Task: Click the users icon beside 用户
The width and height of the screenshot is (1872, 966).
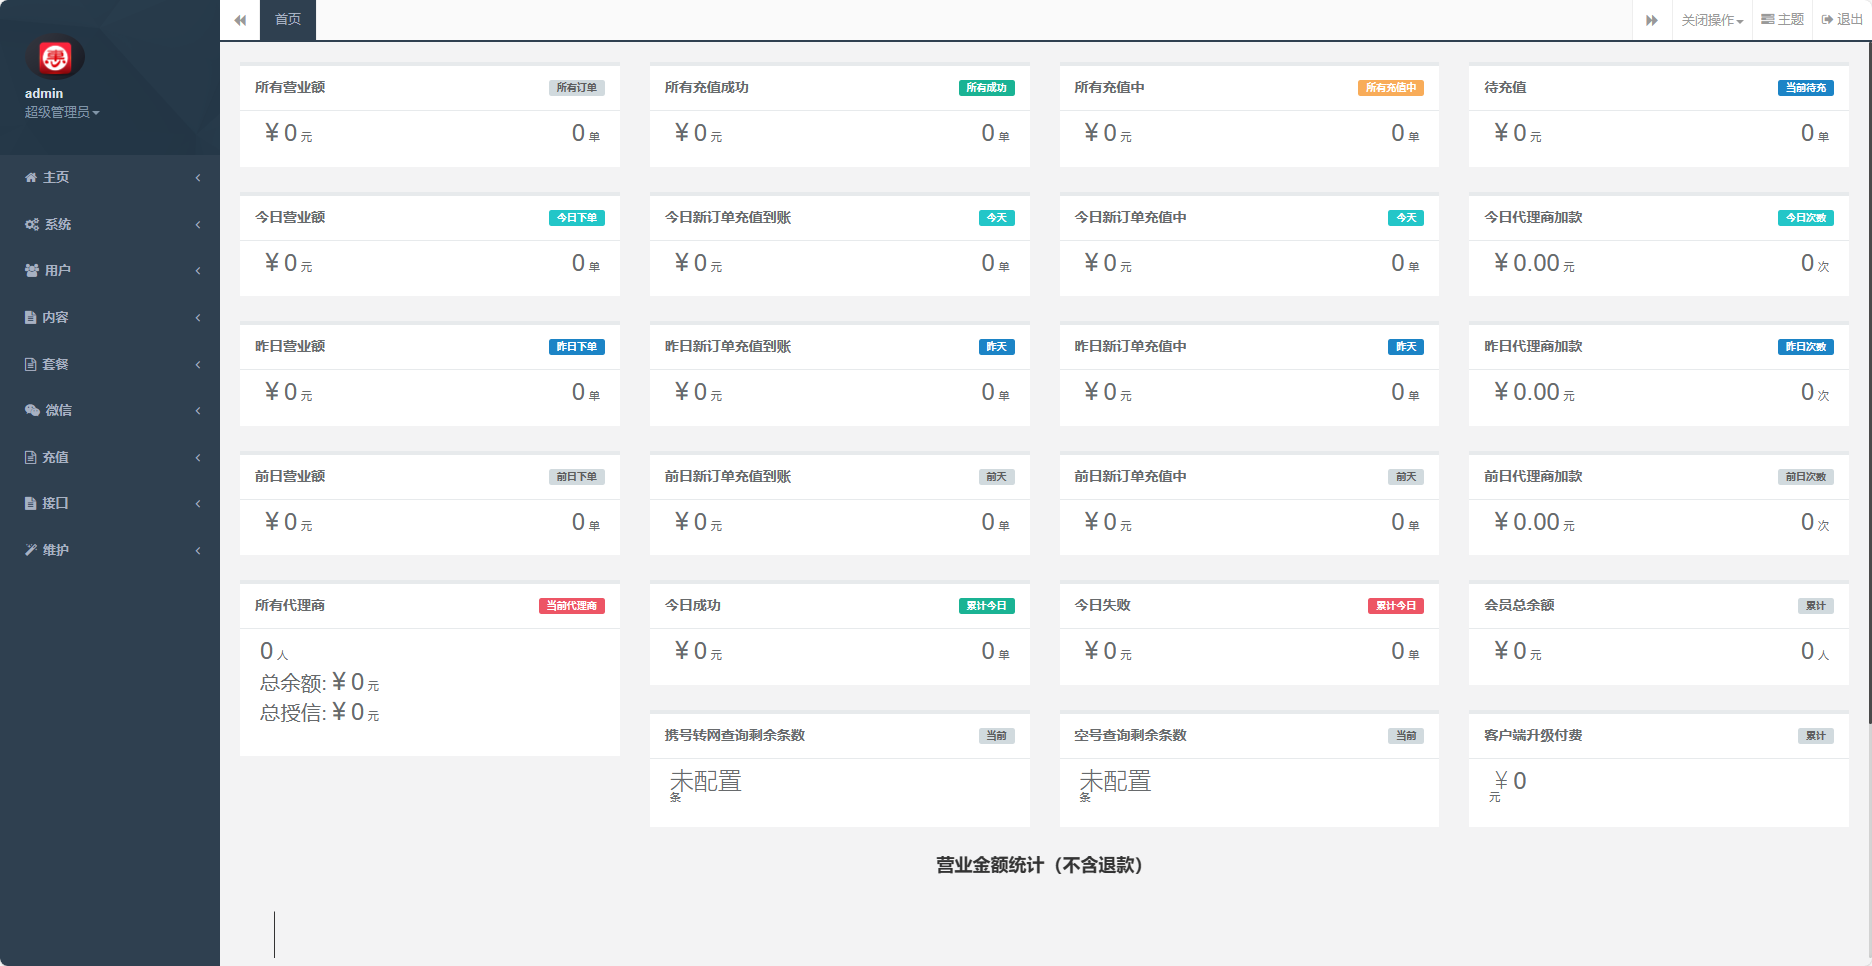Action: [32, 271]
